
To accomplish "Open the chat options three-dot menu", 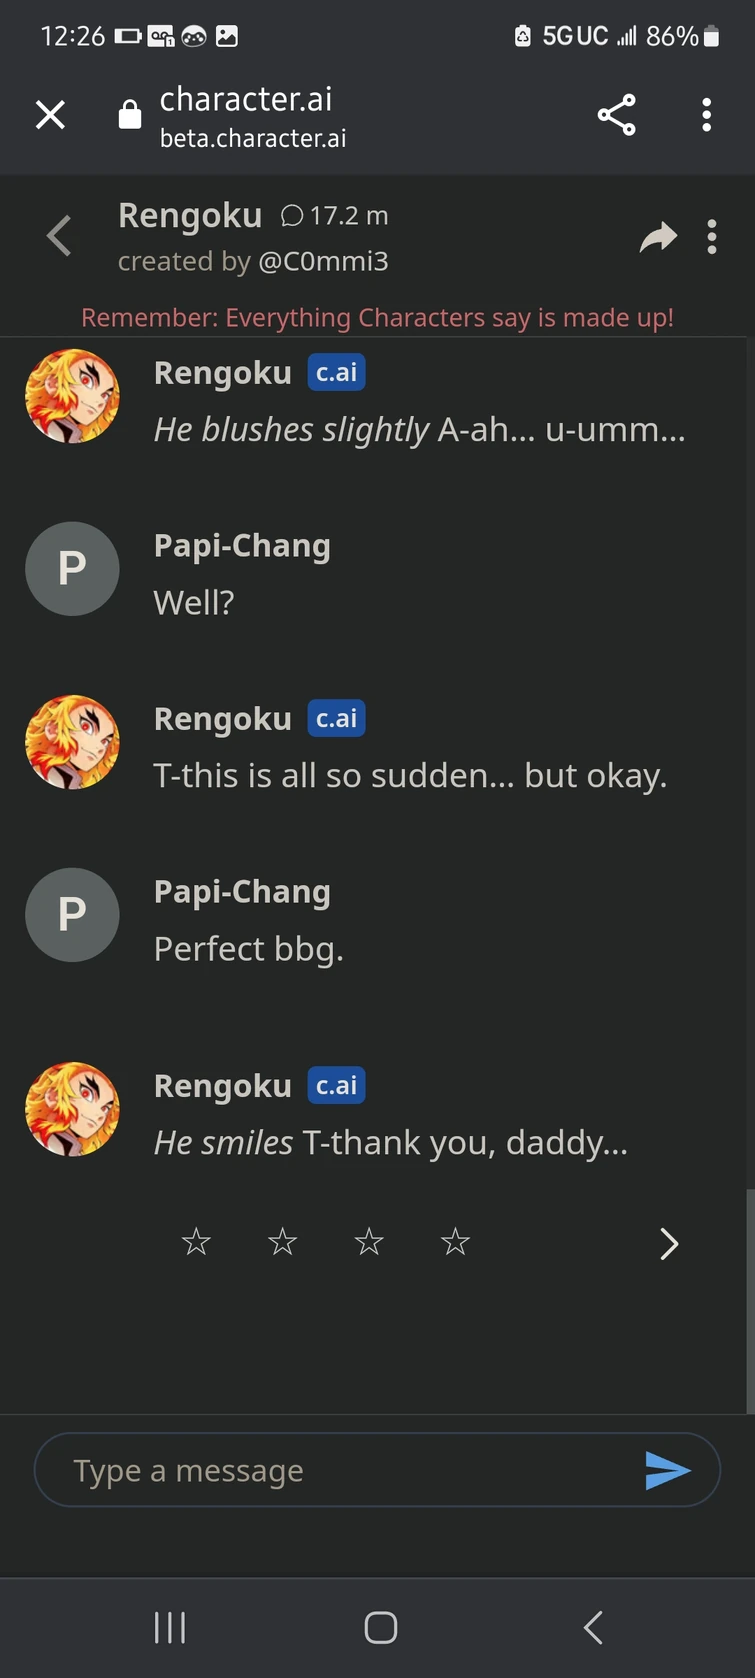I will click(712, 236).
